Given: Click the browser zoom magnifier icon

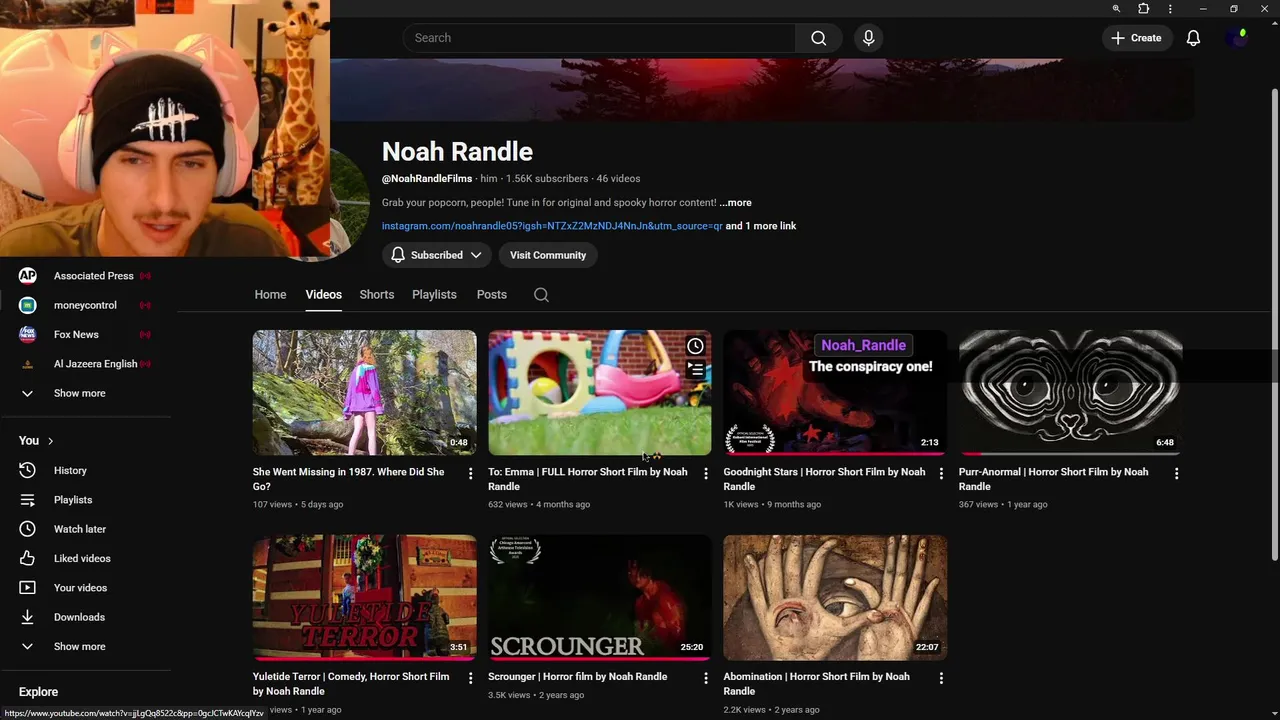Looking at the screenshot, I should click(1116, 9).
